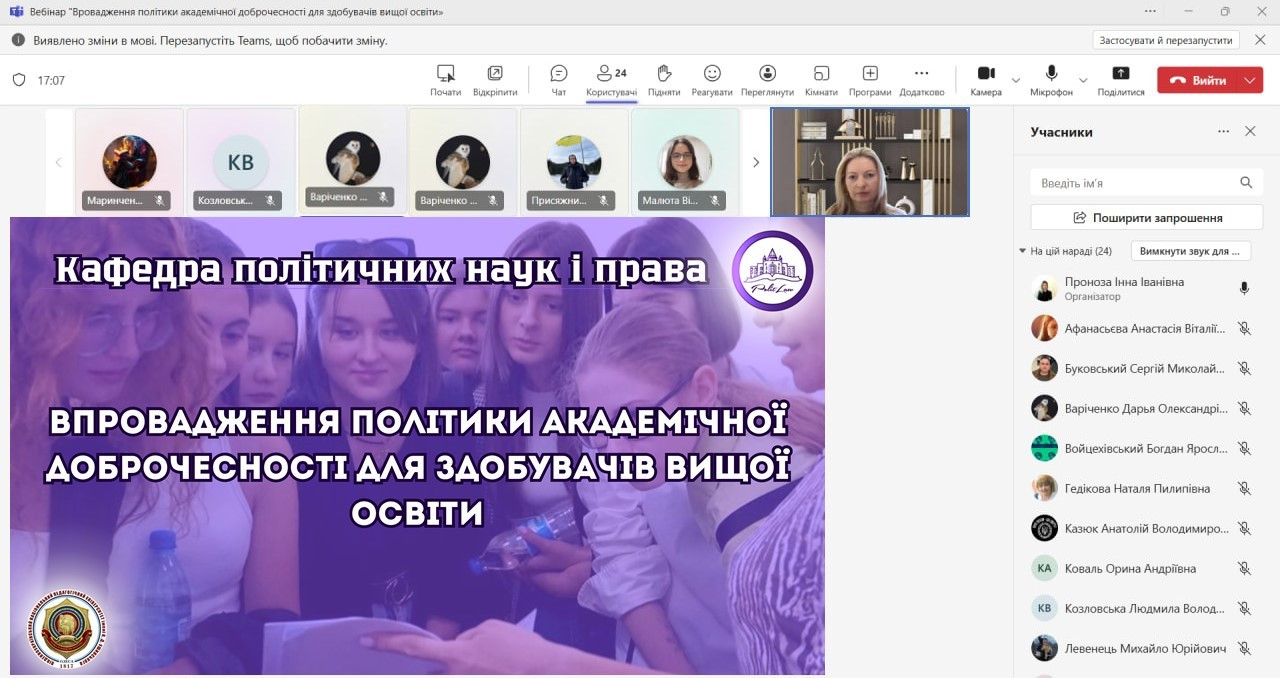Screen dimensions: 1280x678
Task: Click the Raise hand (Підняти) icon
Action: click(x=663, y=79)
